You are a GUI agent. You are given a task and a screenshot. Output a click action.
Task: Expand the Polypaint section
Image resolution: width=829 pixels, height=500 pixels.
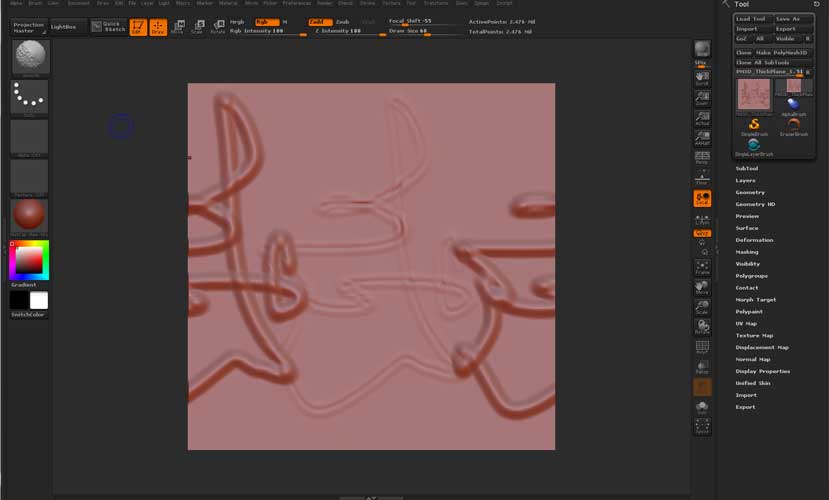tap(749, 312)
